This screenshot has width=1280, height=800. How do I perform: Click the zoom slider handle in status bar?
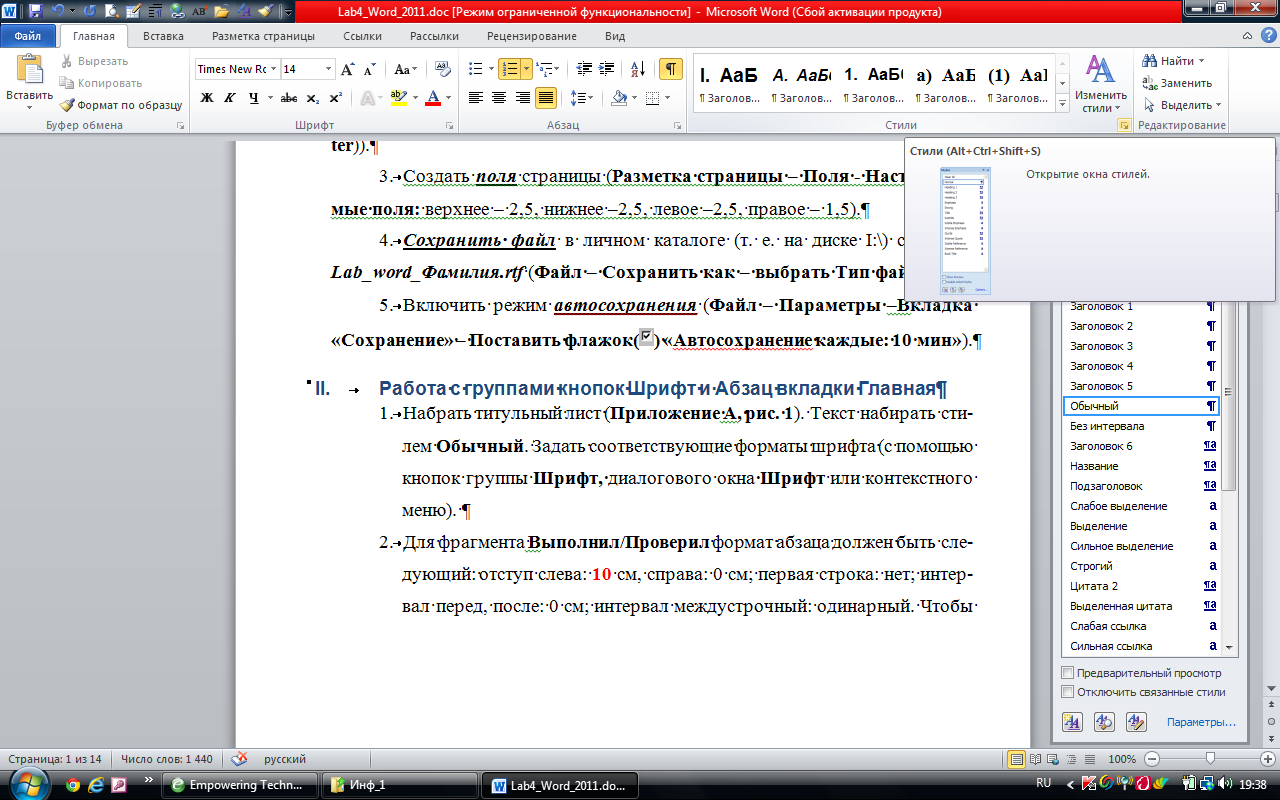click(x=1210, y=759)
